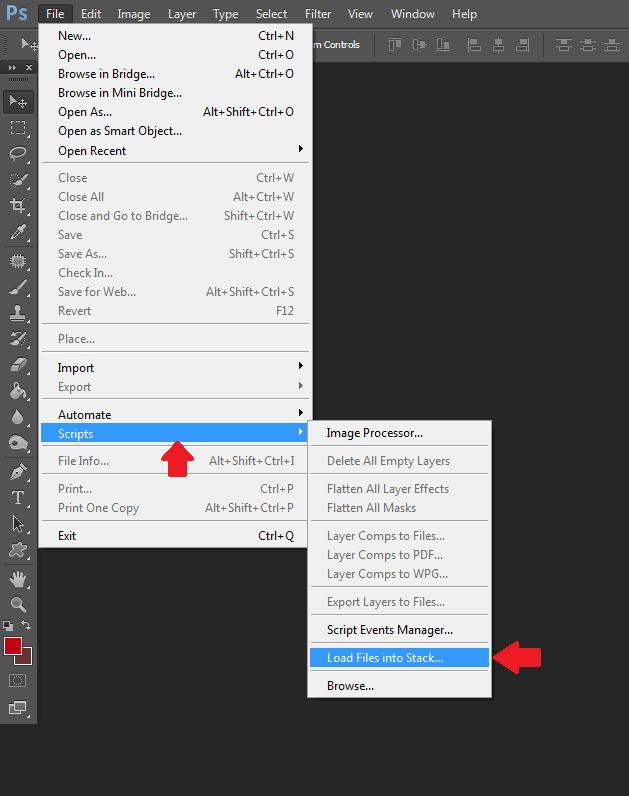629x796 pixels.
Task: Distribute bottom edges in options bar
Action: (x=612, y=45)
